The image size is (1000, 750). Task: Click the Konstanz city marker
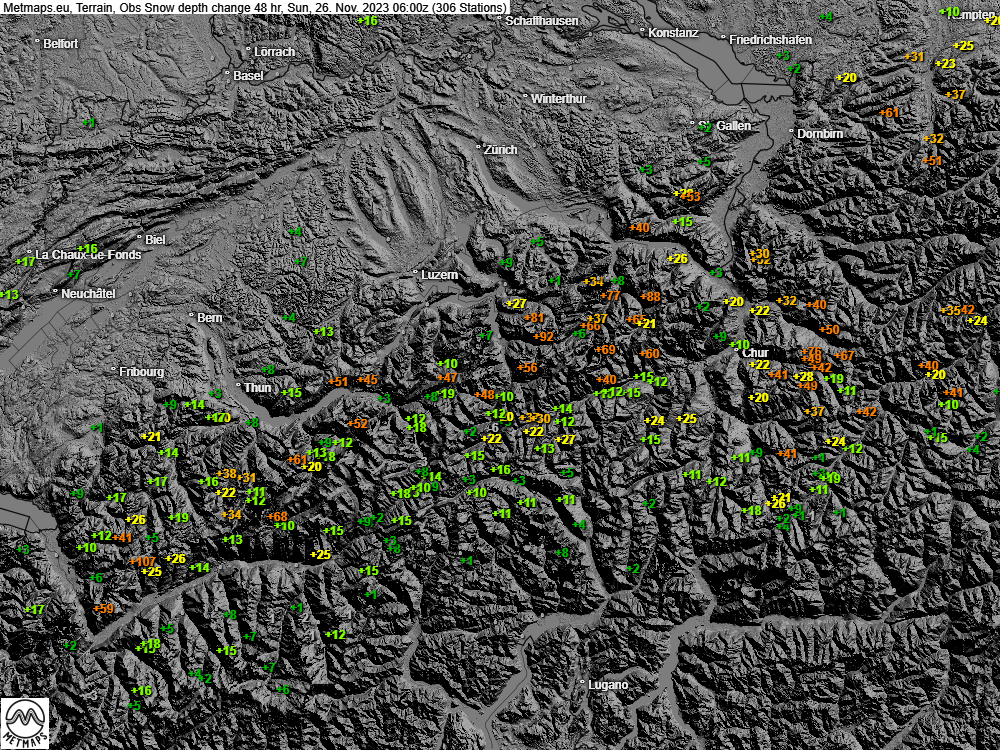click(643, 30)
